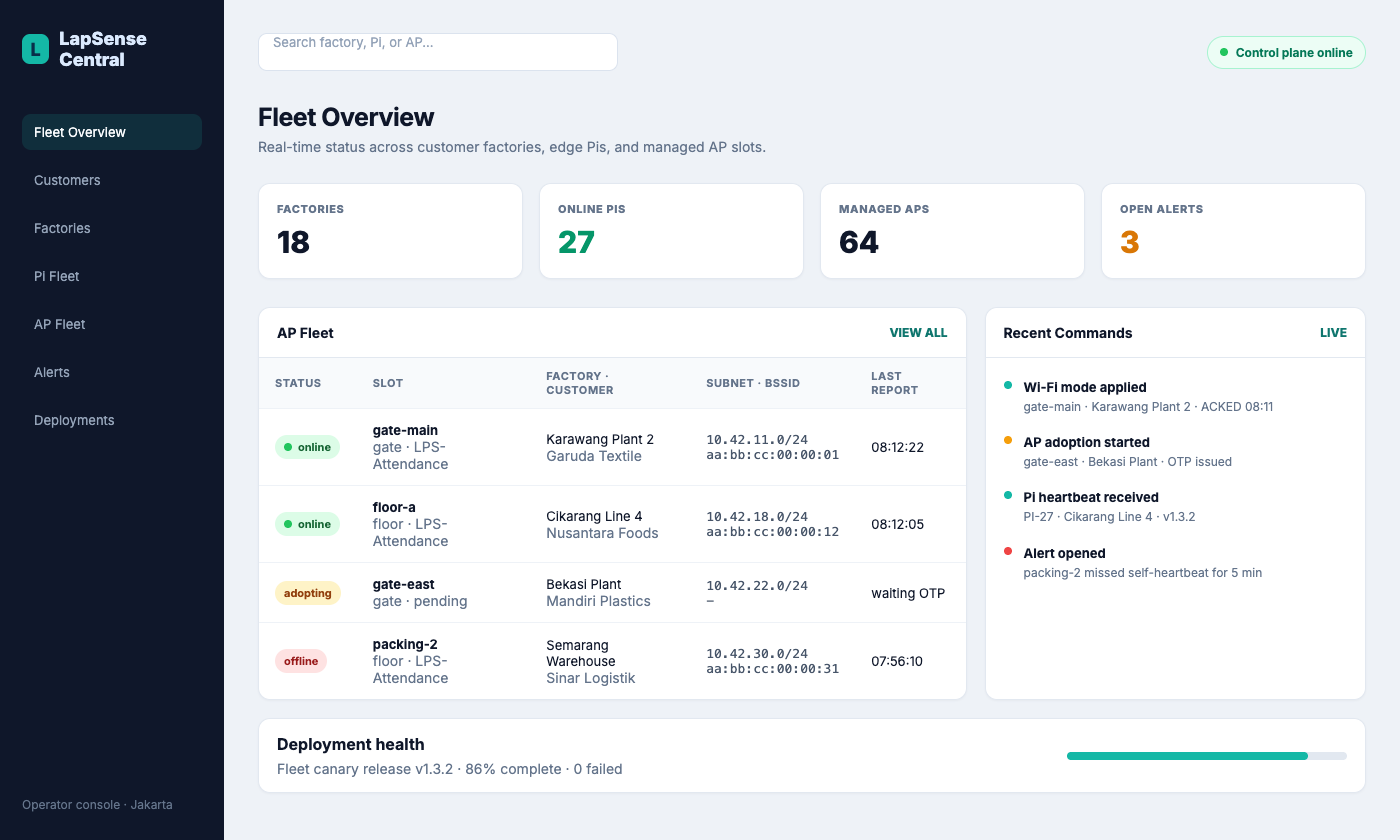Open the Deployments sidebar item
The image size is (1400, 840).
112,420
